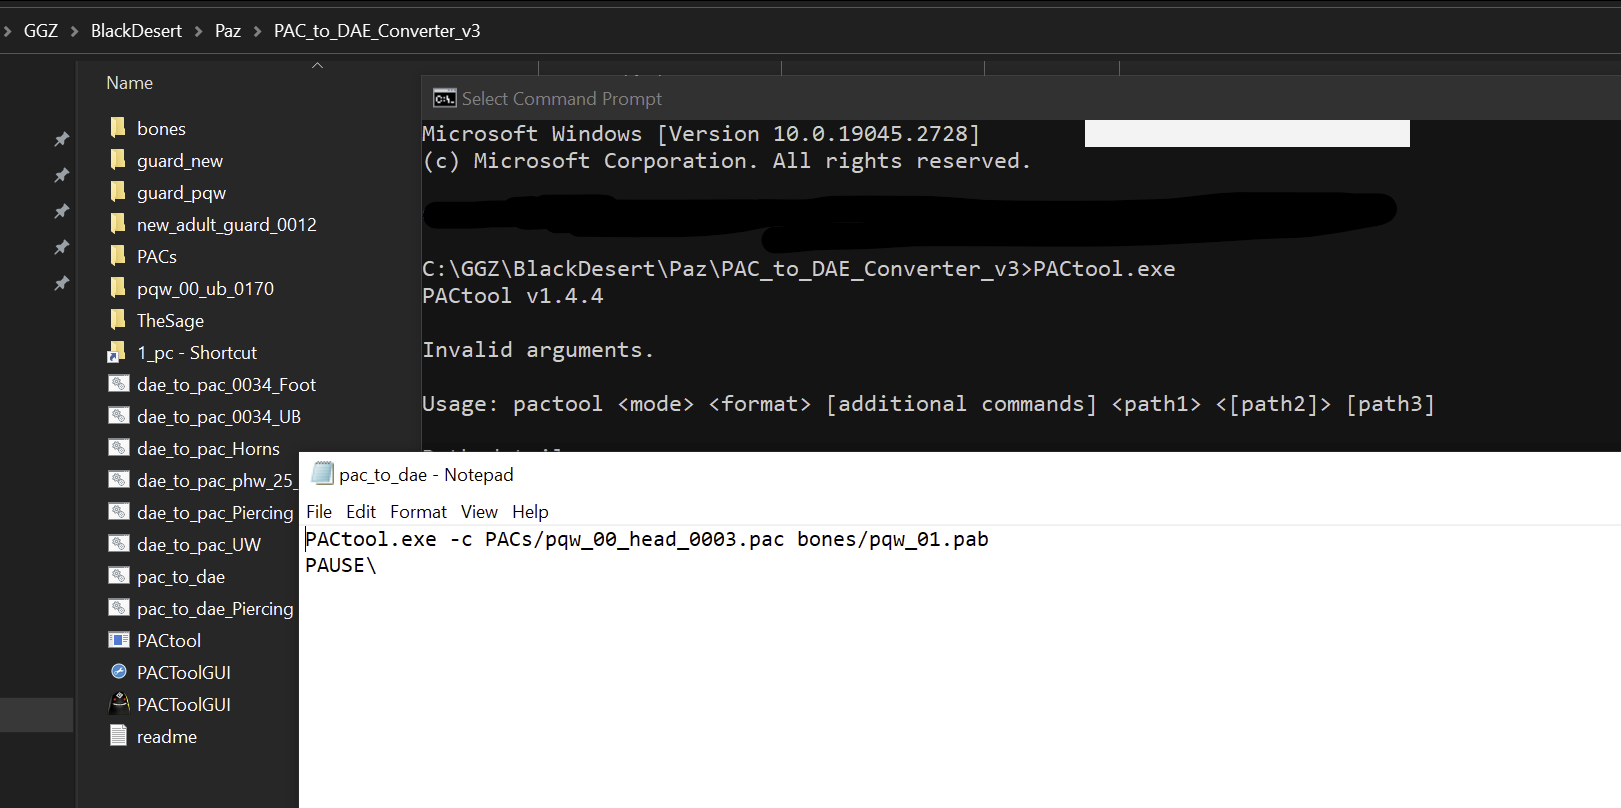Click the PAUSE line in Notepad text
The image size is (1621, 808).
point(340,566)
